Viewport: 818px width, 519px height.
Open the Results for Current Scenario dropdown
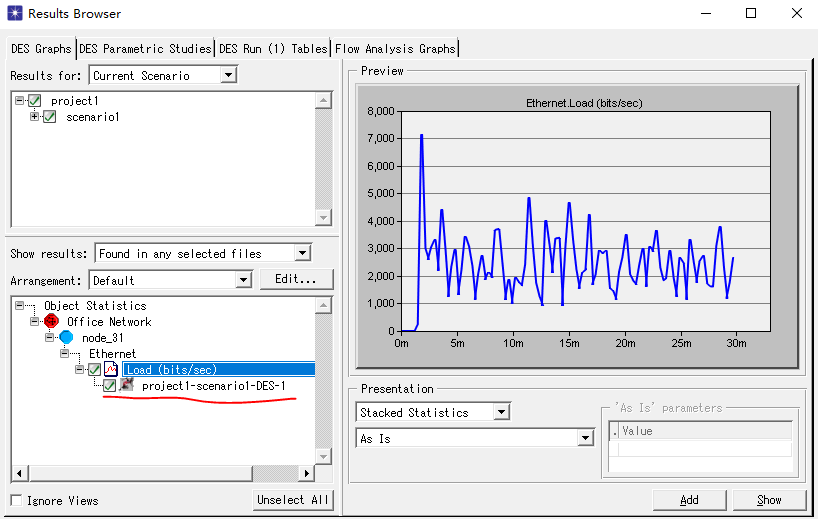pos(228,75)
